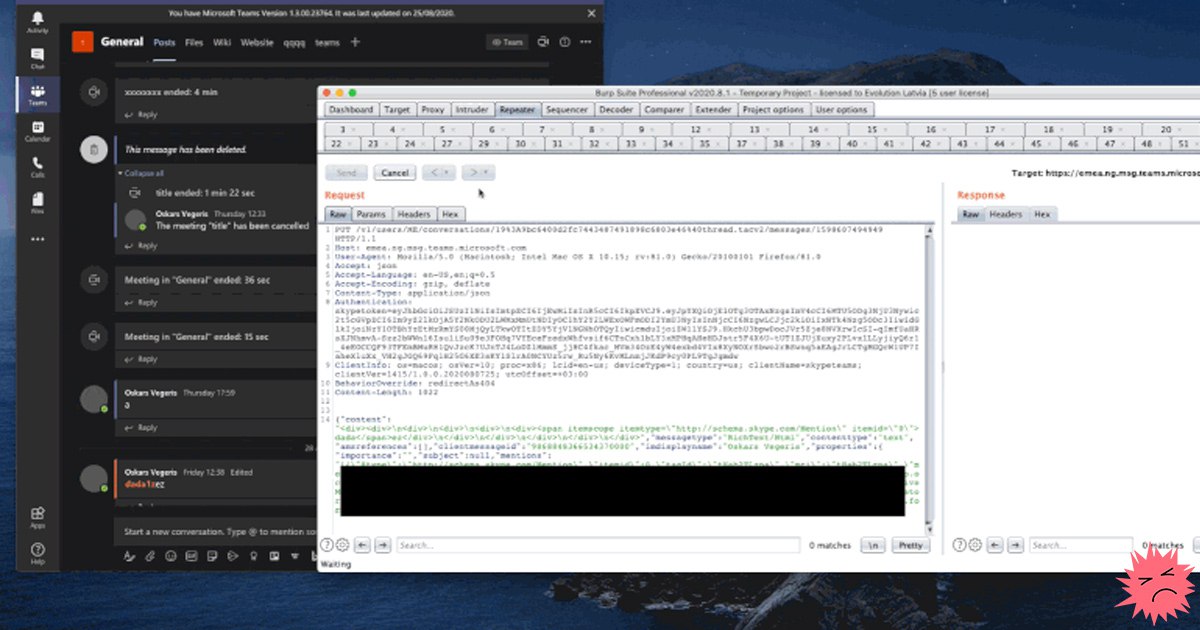This screenshot has width=1200, height=630.
Task: Open history forward dropdown in Burp Repeater
Action: point(478,172)
